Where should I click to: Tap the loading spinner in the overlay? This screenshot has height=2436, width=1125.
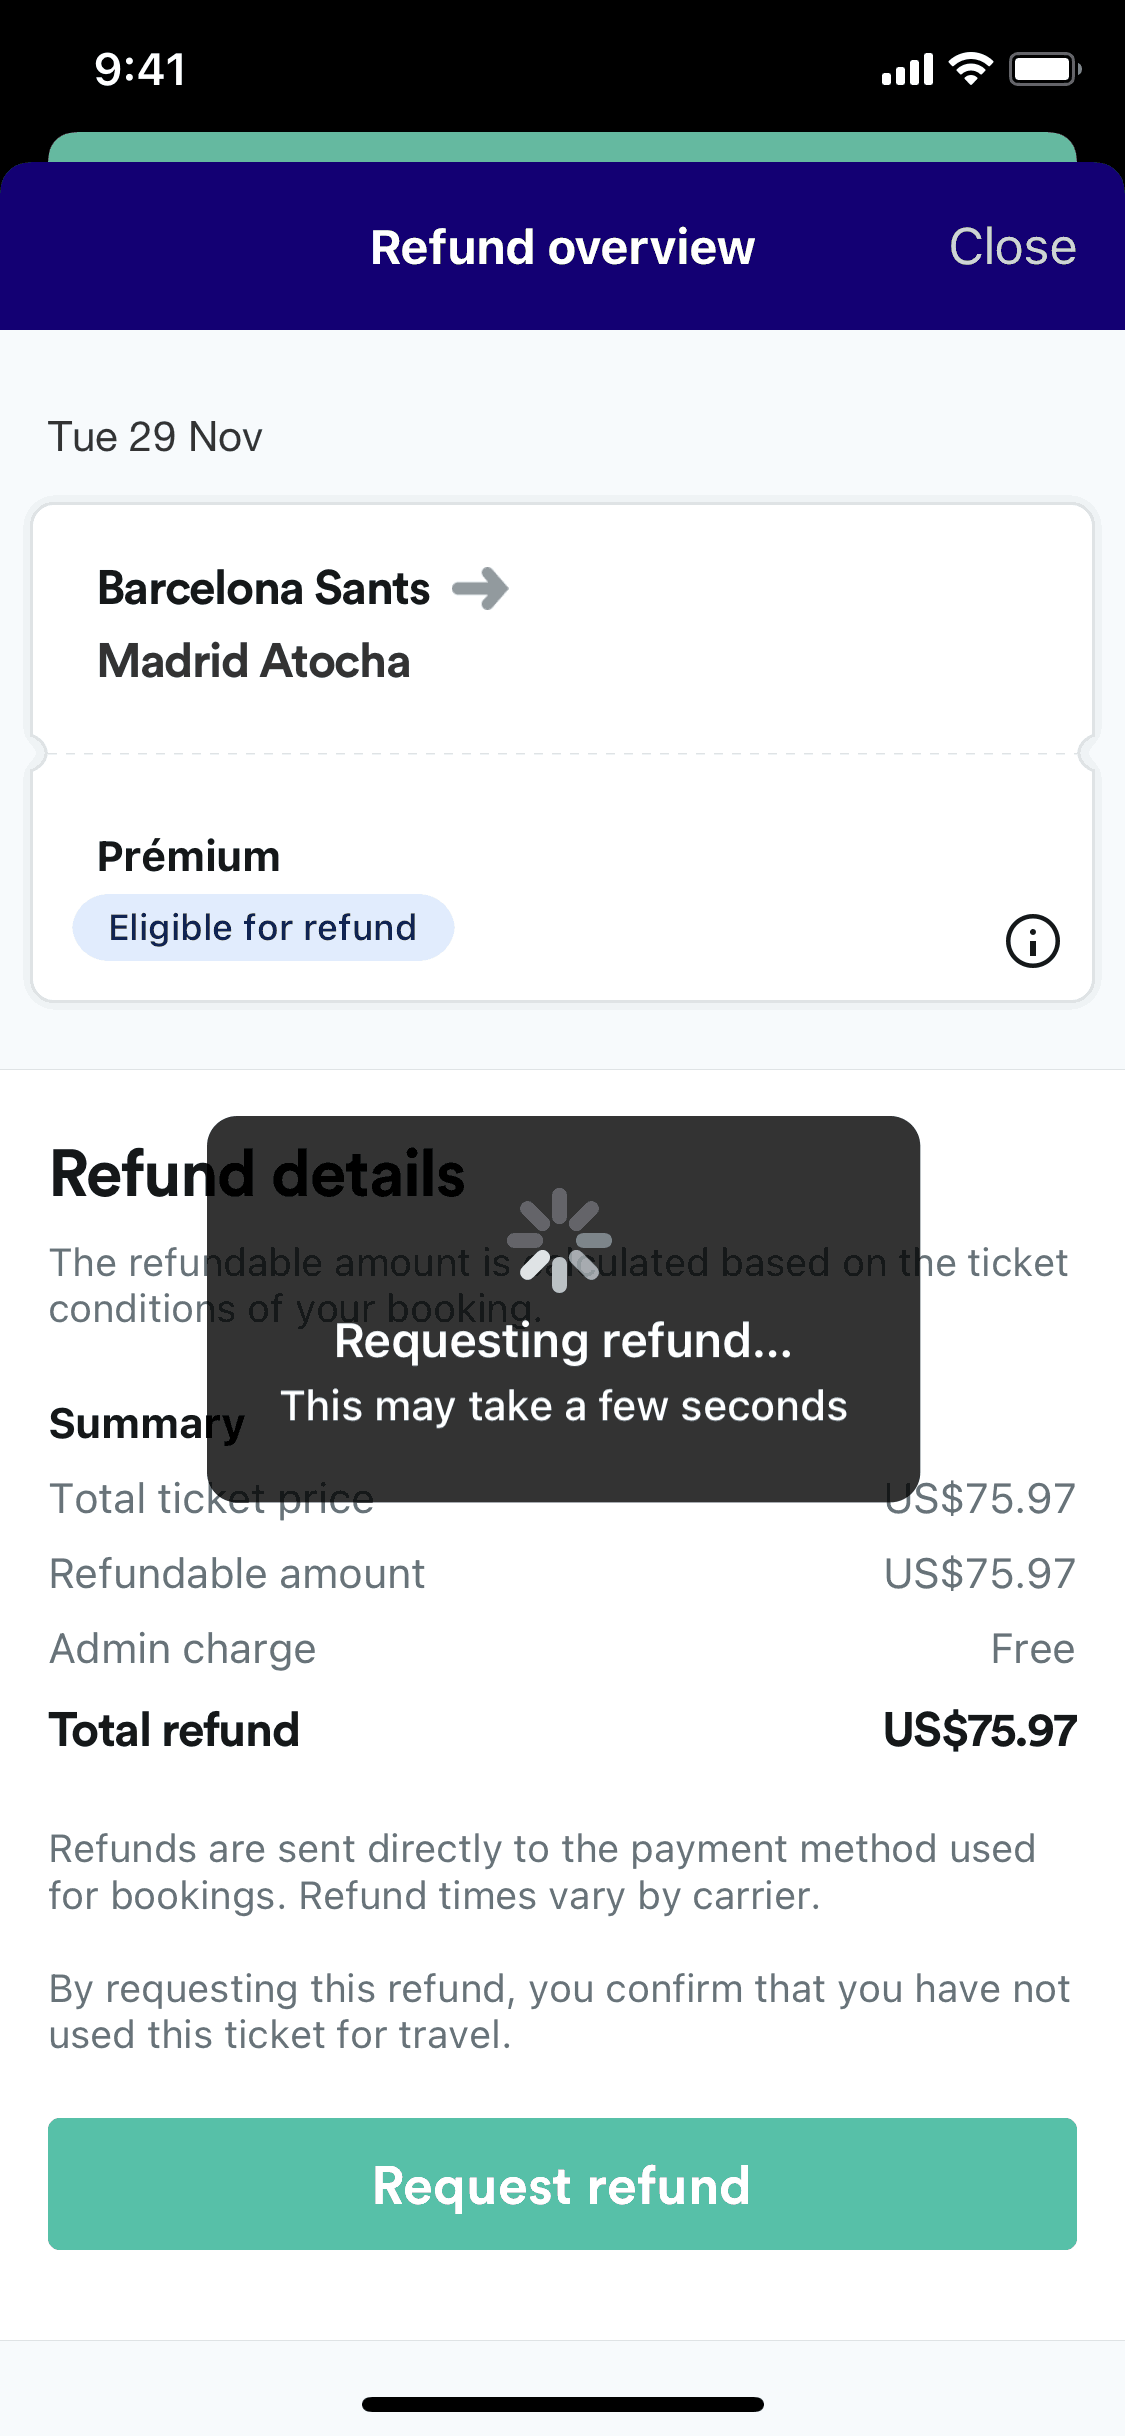tap(559, 1240)
